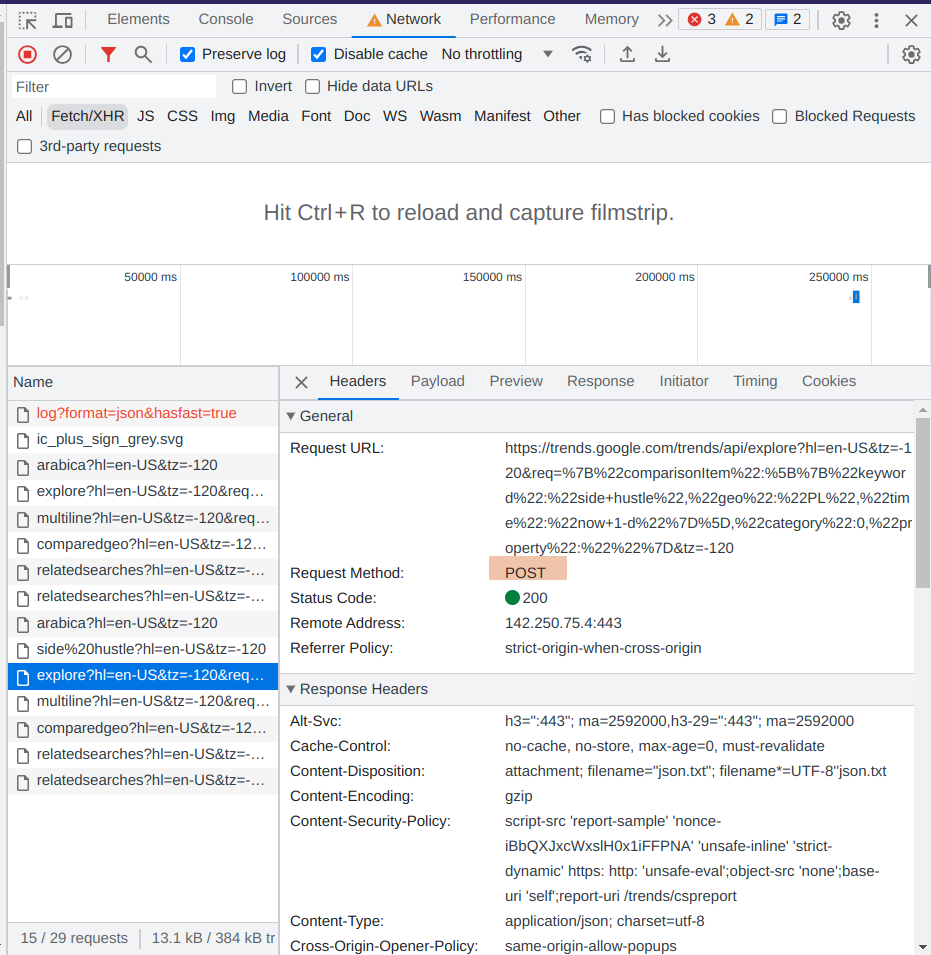
Task: Open DevTools settings gear
Action: click(841, 20)
